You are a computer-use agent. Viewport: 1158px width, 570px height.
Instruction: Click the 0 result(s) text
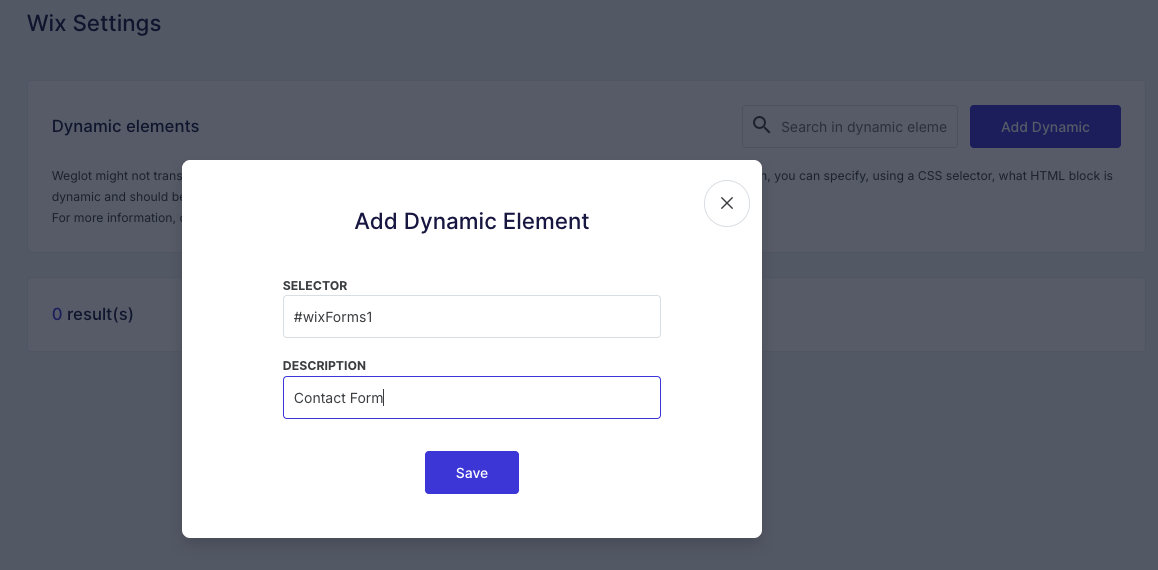(x=92, y=315)
